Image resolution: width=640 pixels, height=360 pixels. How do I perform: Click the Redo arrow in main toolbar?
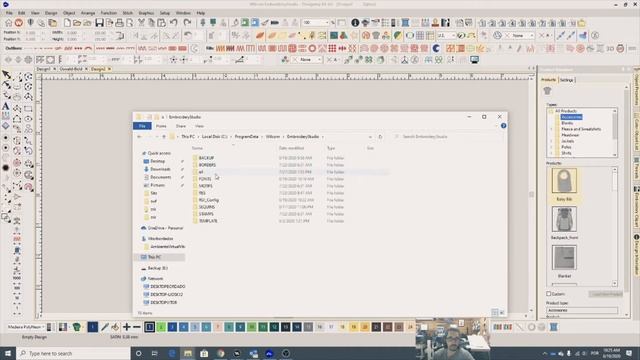coord(187,22)
